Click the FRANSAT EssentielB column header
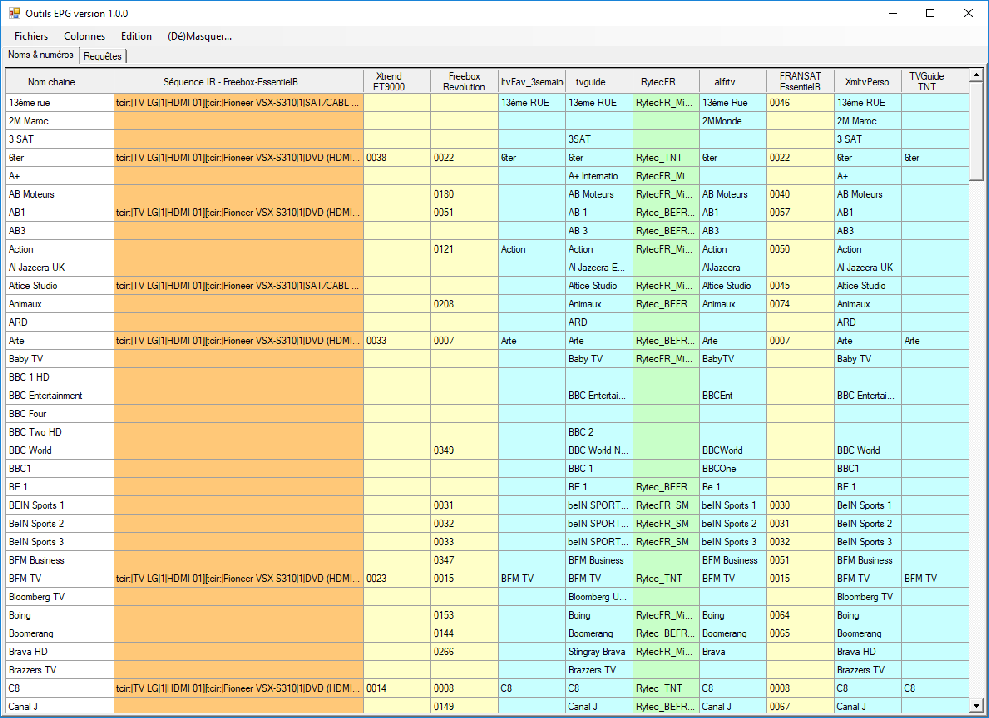This screenshot has width=989, height=718. click(x=800, y=81)
